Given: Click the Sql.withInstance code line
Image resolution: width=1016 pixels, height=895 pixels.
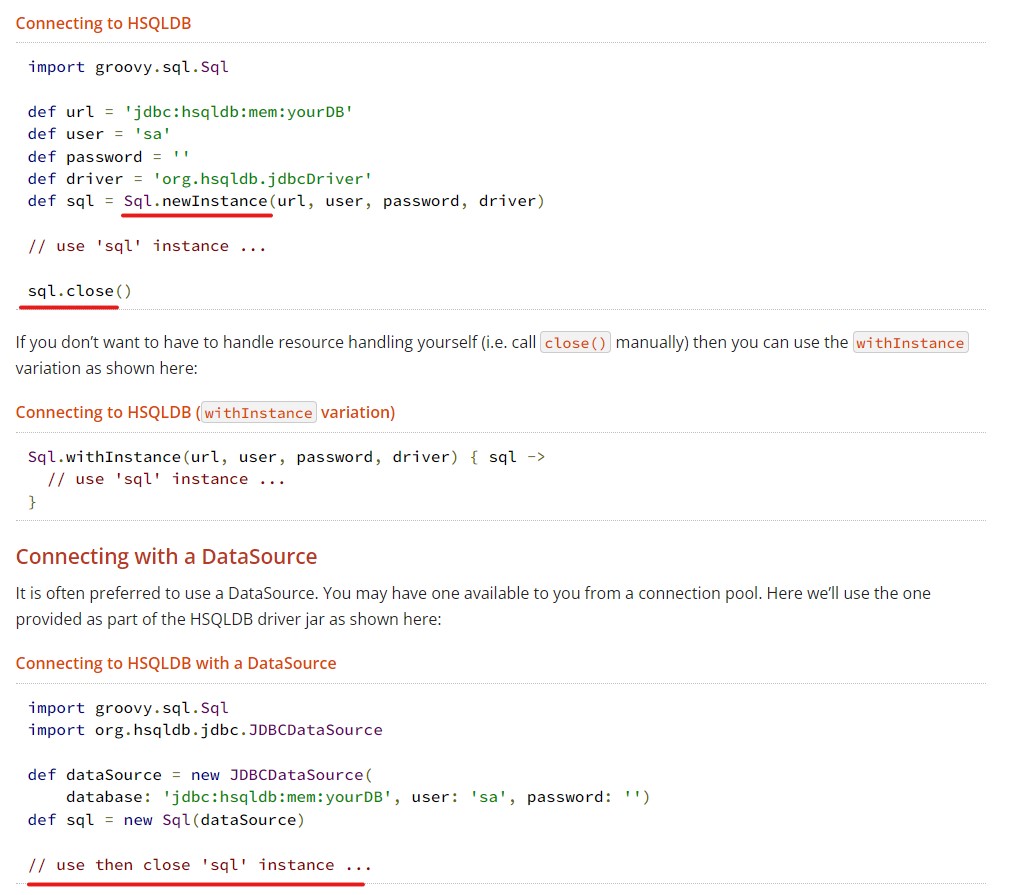Looking at the screenshot, I should click(x=286, y=457).
